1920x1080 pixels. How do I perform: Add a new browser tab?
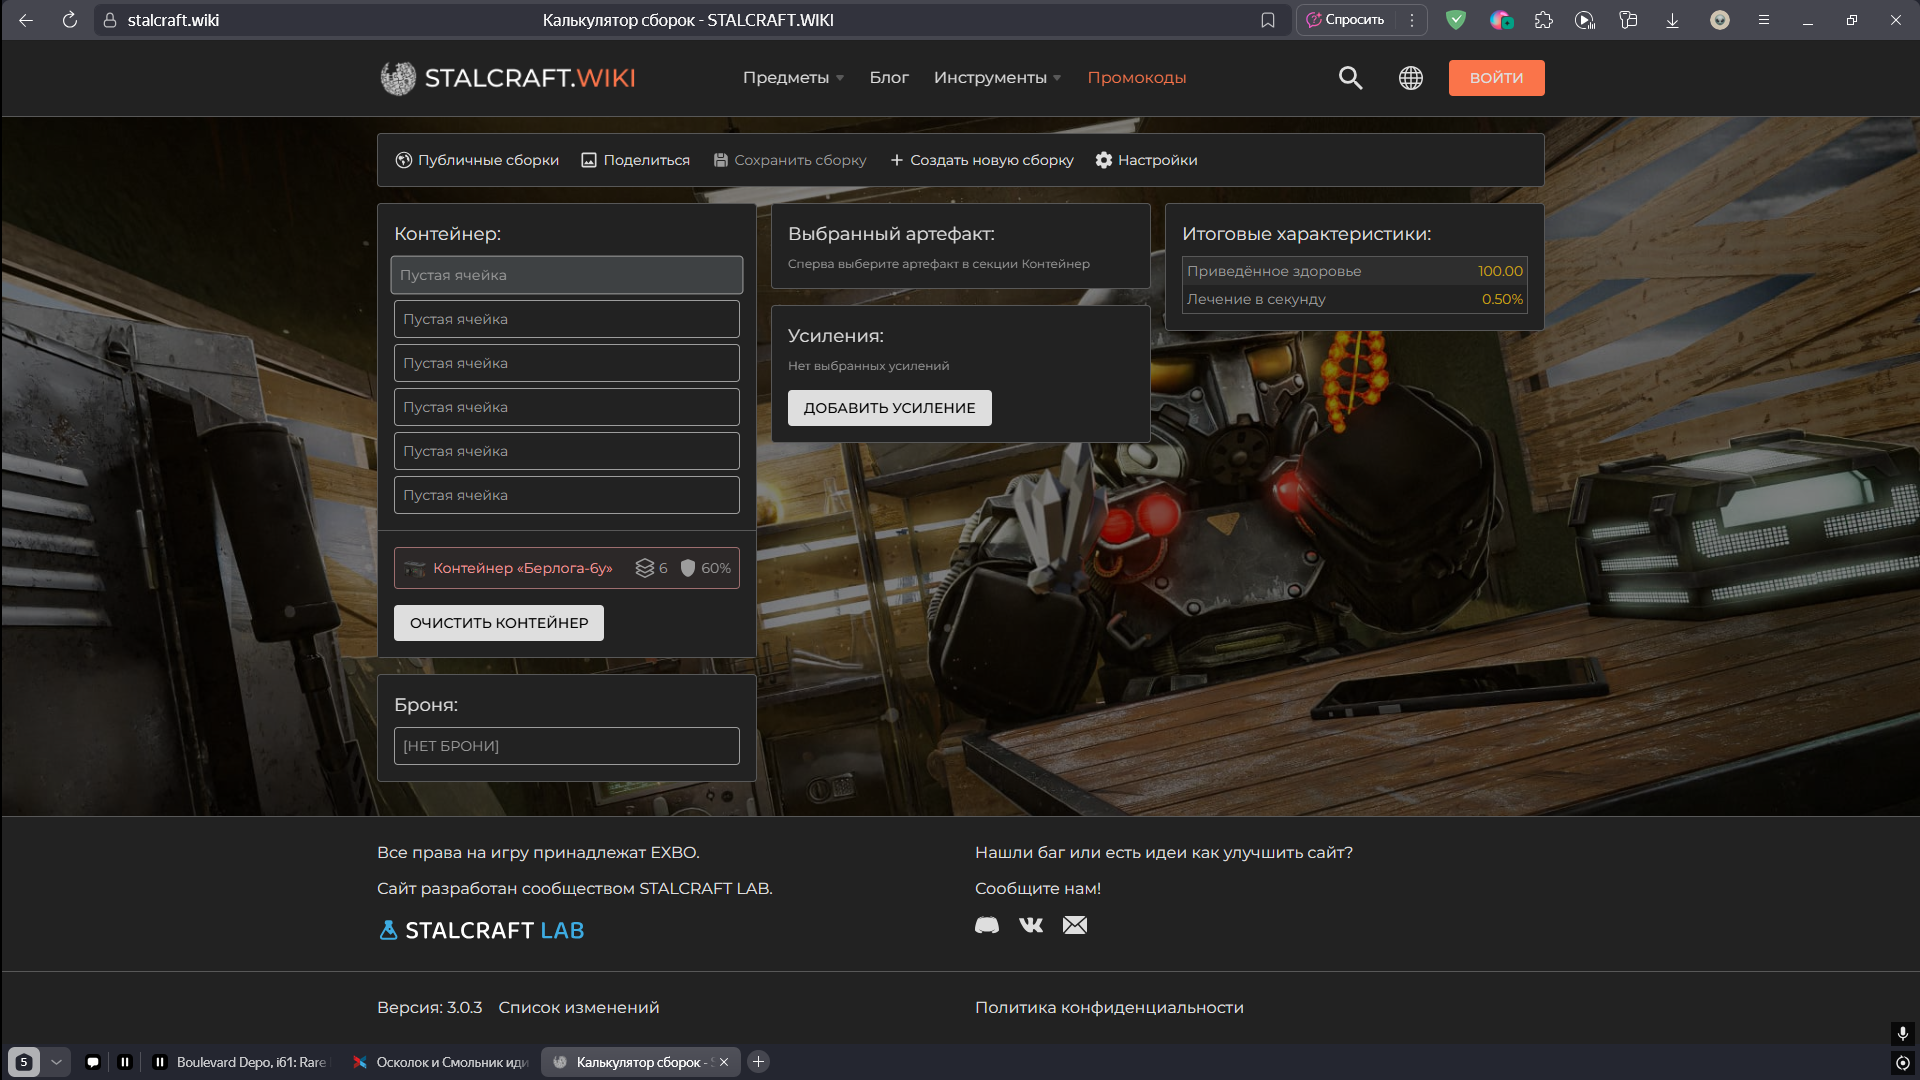point(758,1062)
